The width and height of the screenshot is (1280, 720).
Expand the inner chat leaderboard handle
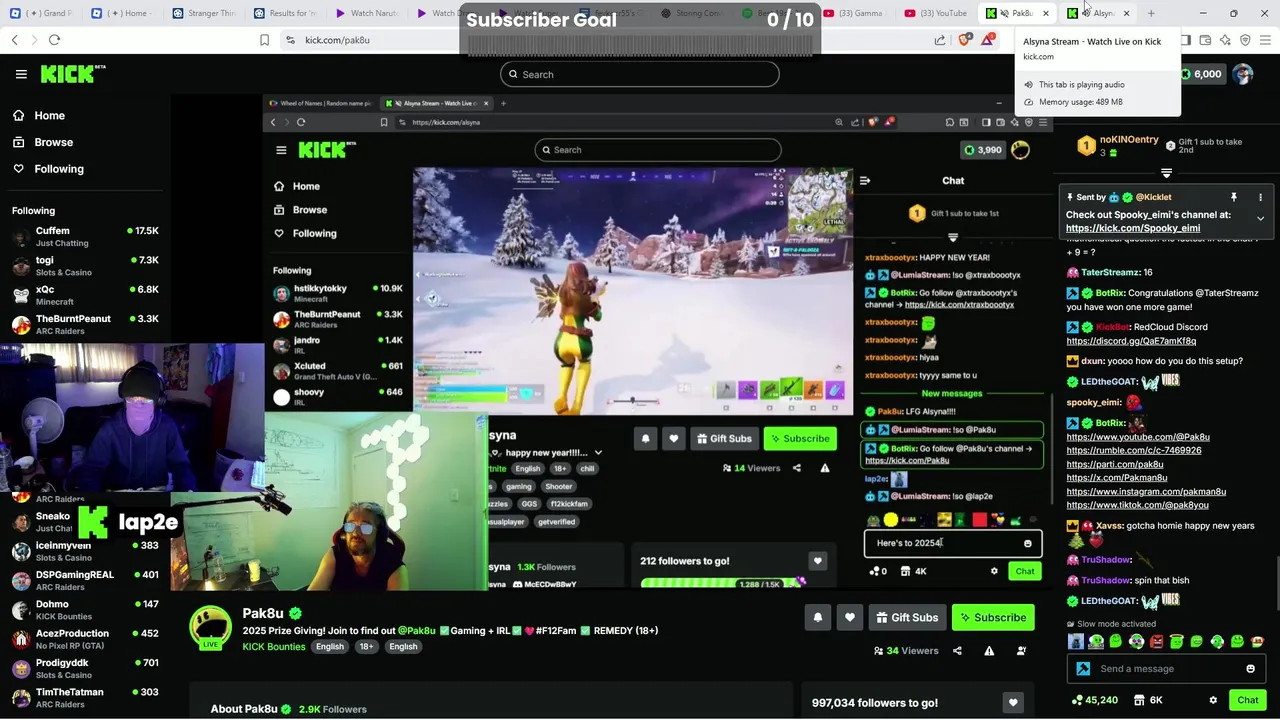click(952, 238)
